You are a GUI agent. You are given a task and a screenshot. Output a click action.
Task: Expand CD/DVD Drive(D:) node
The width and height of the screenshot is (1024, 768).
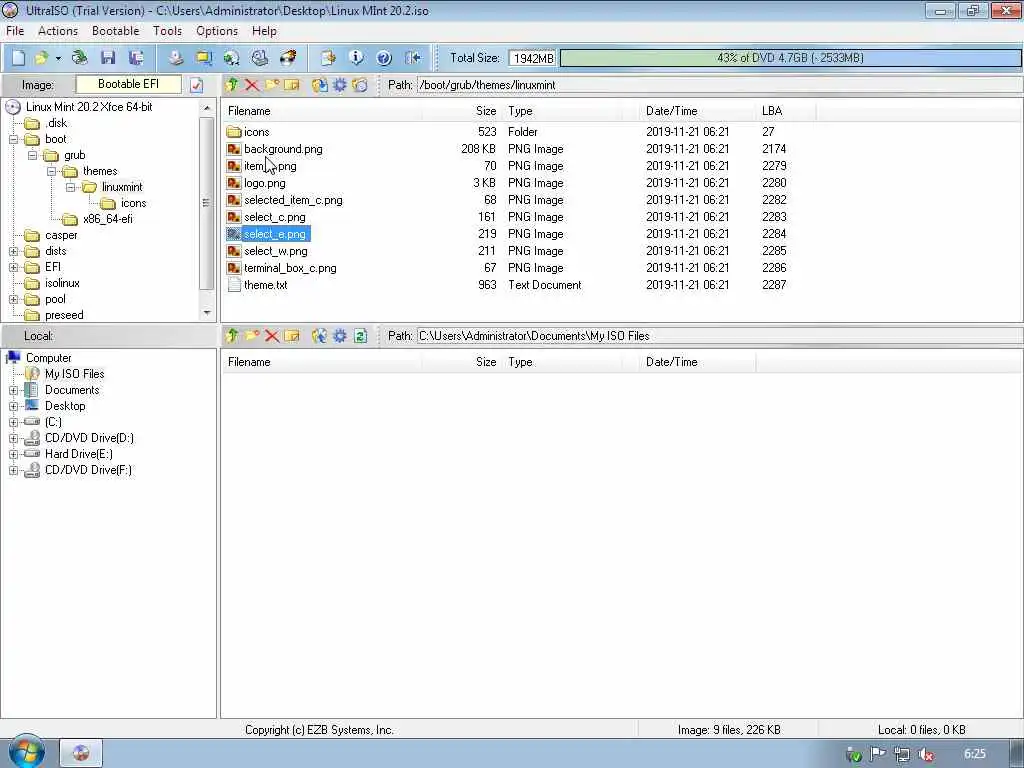click(14, 438)
